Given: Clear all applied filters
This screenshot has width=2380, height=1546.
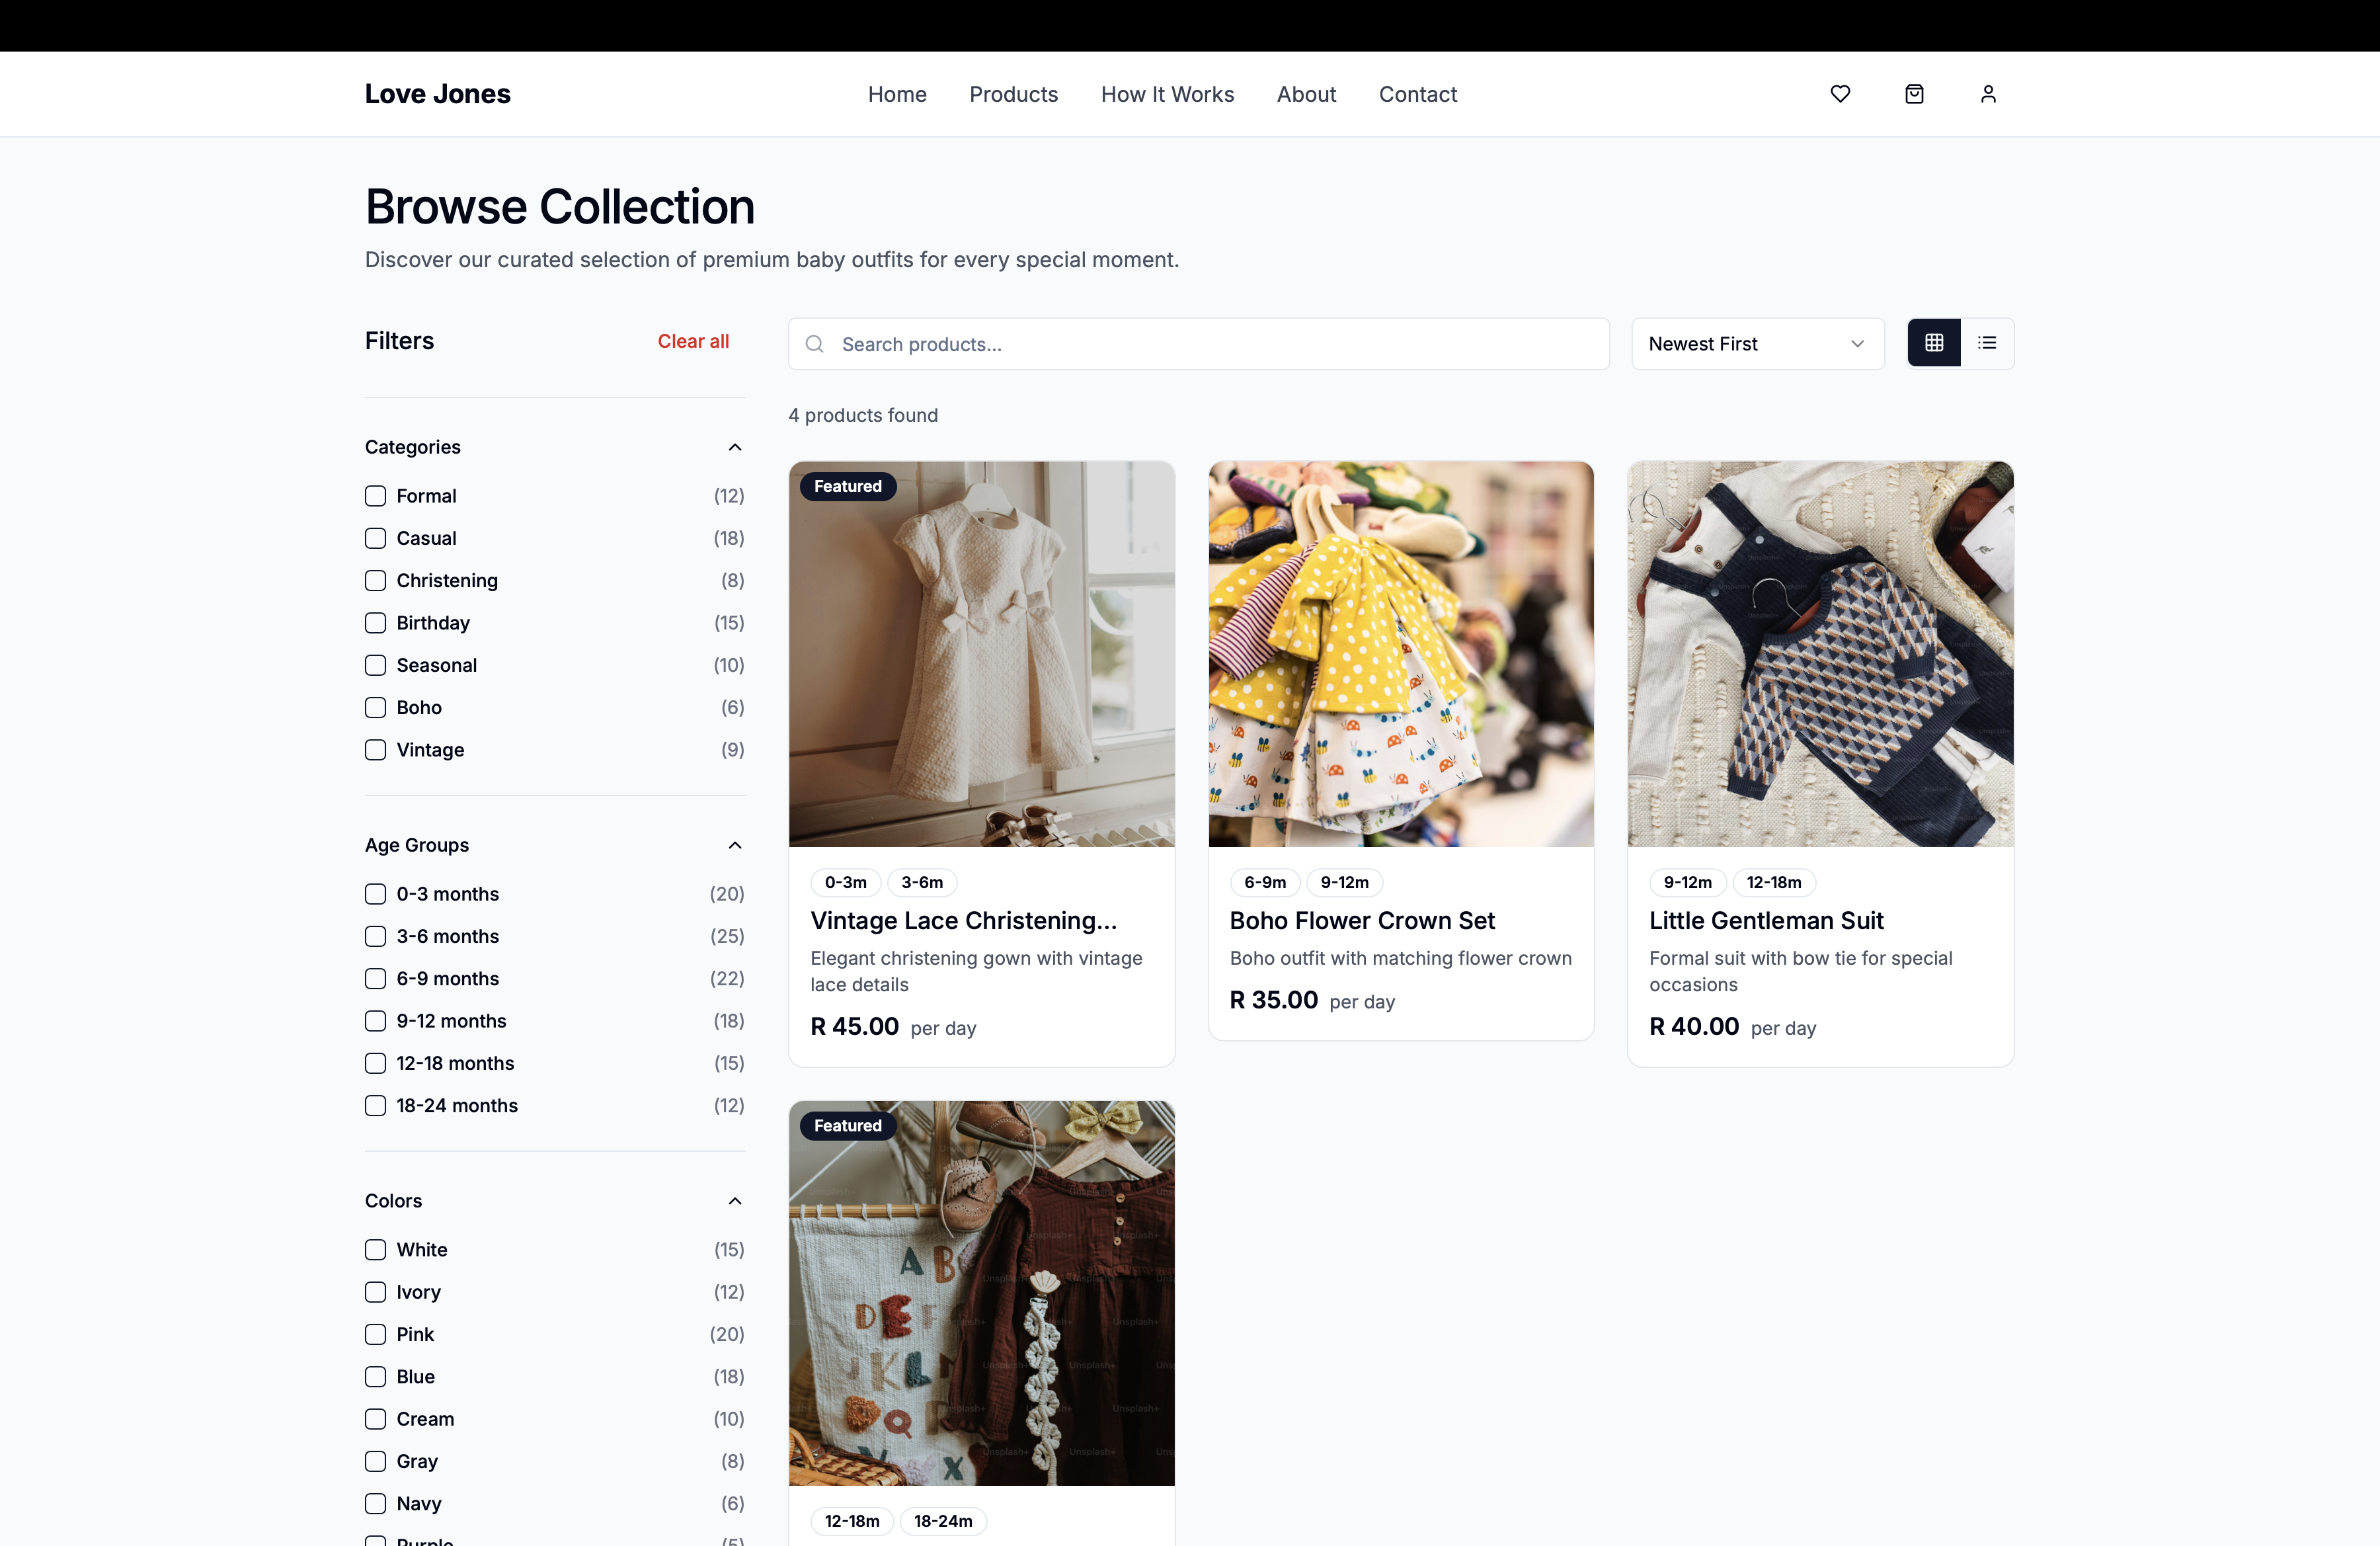Looking at the screenshot, I should [x=693, y=341].
